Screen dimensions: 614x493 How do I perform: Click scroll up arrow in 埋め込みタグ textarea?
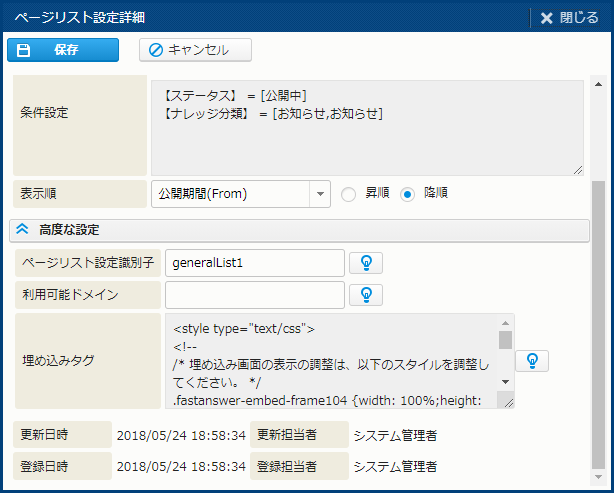click(505, 323)
